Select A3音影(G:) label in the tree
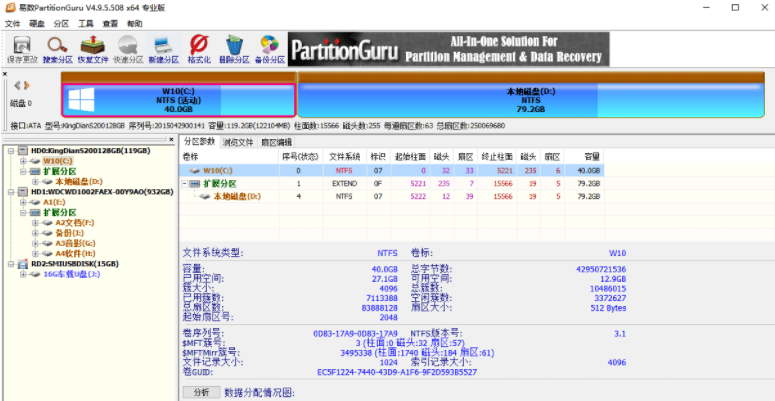 [76, 243]
